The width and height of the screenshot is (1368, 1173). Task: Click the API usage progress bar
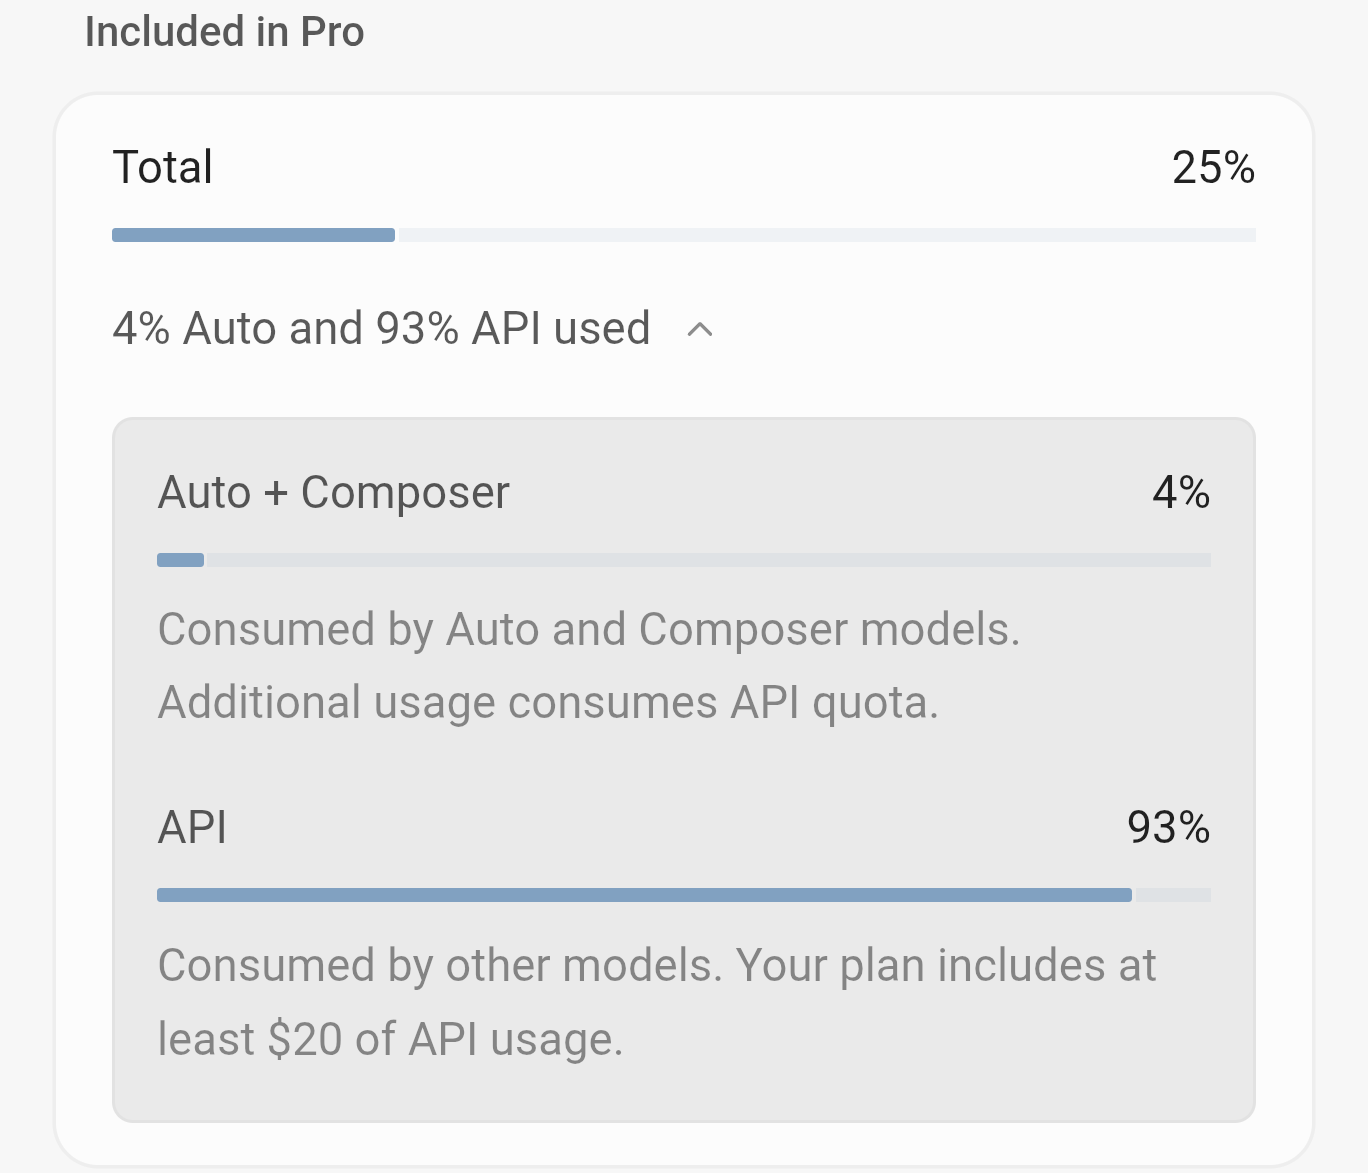pyautogui.click(x=684, y=895)
